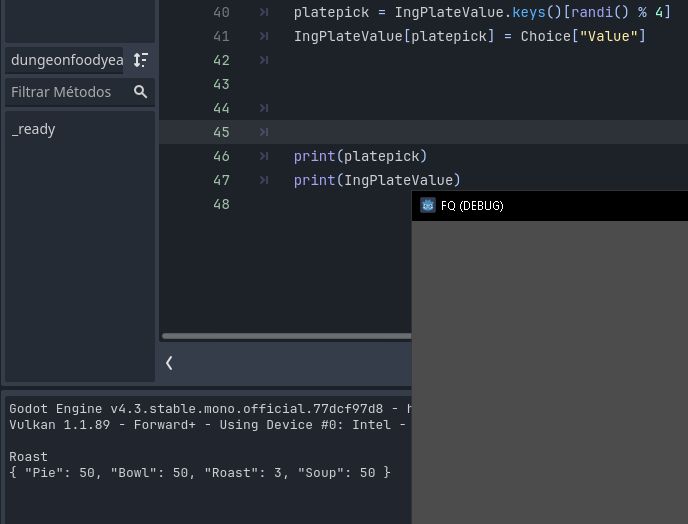Screen dimensions: 688x524
Task: Click the FQ (DEBUG) window title bar
Action: (x=549, y=206)
